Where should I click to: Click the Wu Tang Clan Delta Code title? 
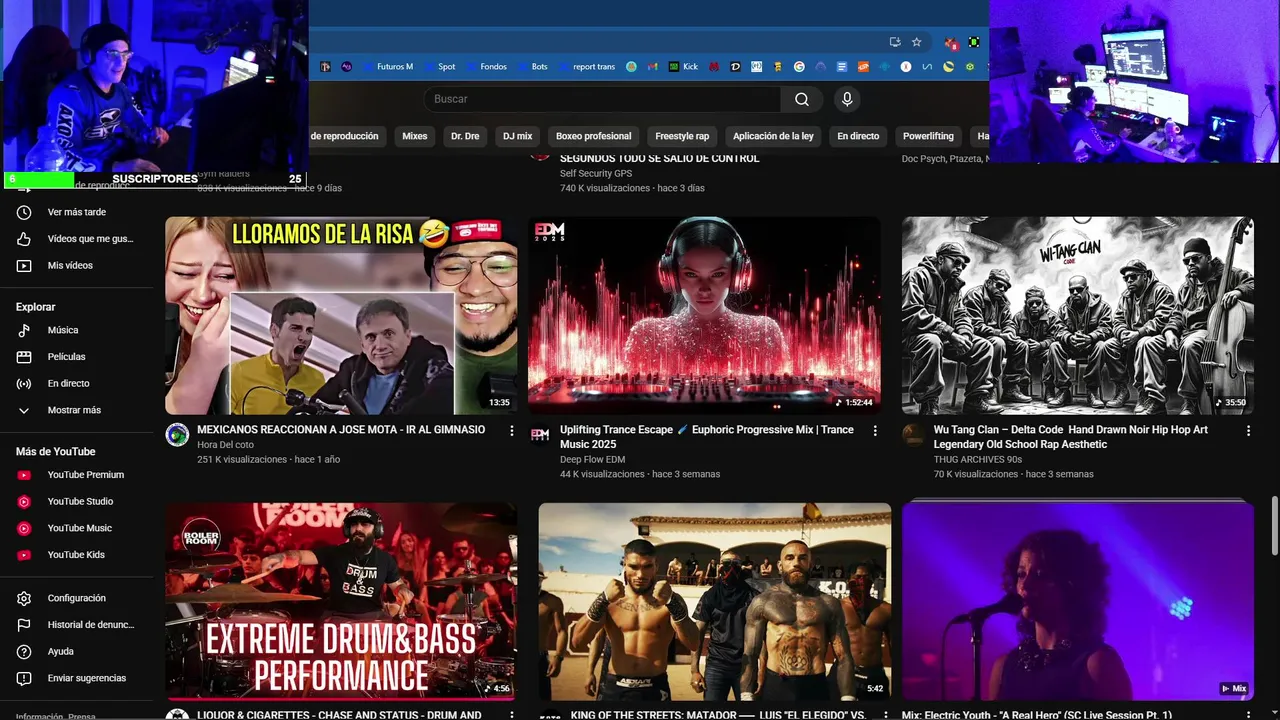click(x=1071, y=437)
